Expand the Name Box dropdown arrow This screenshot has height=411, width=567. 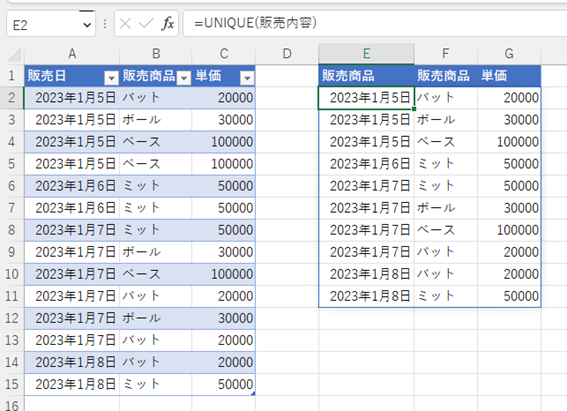coord(87,25)
